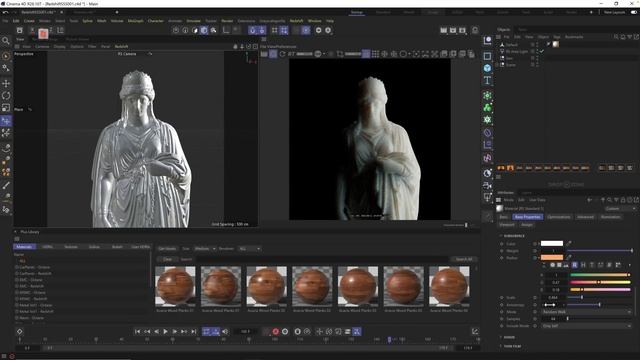Viewport: 640px width, 360px height.
Task: Click the rectangle spline icon in right palette
Action: [x=487, y=56]
